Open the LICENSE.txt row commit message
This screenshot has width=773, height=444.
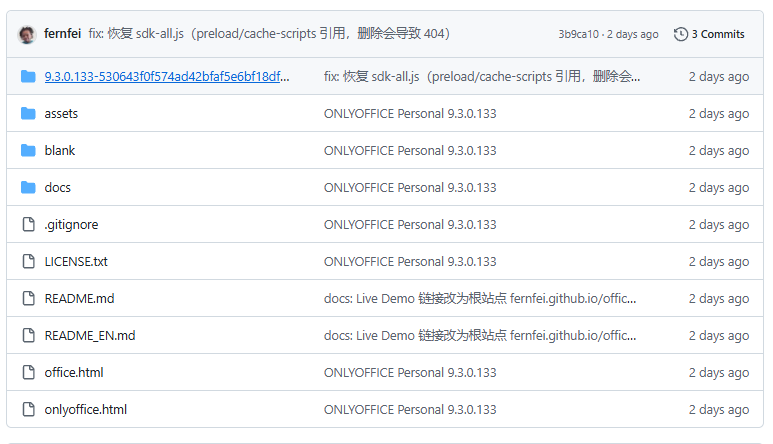(410, 261)
